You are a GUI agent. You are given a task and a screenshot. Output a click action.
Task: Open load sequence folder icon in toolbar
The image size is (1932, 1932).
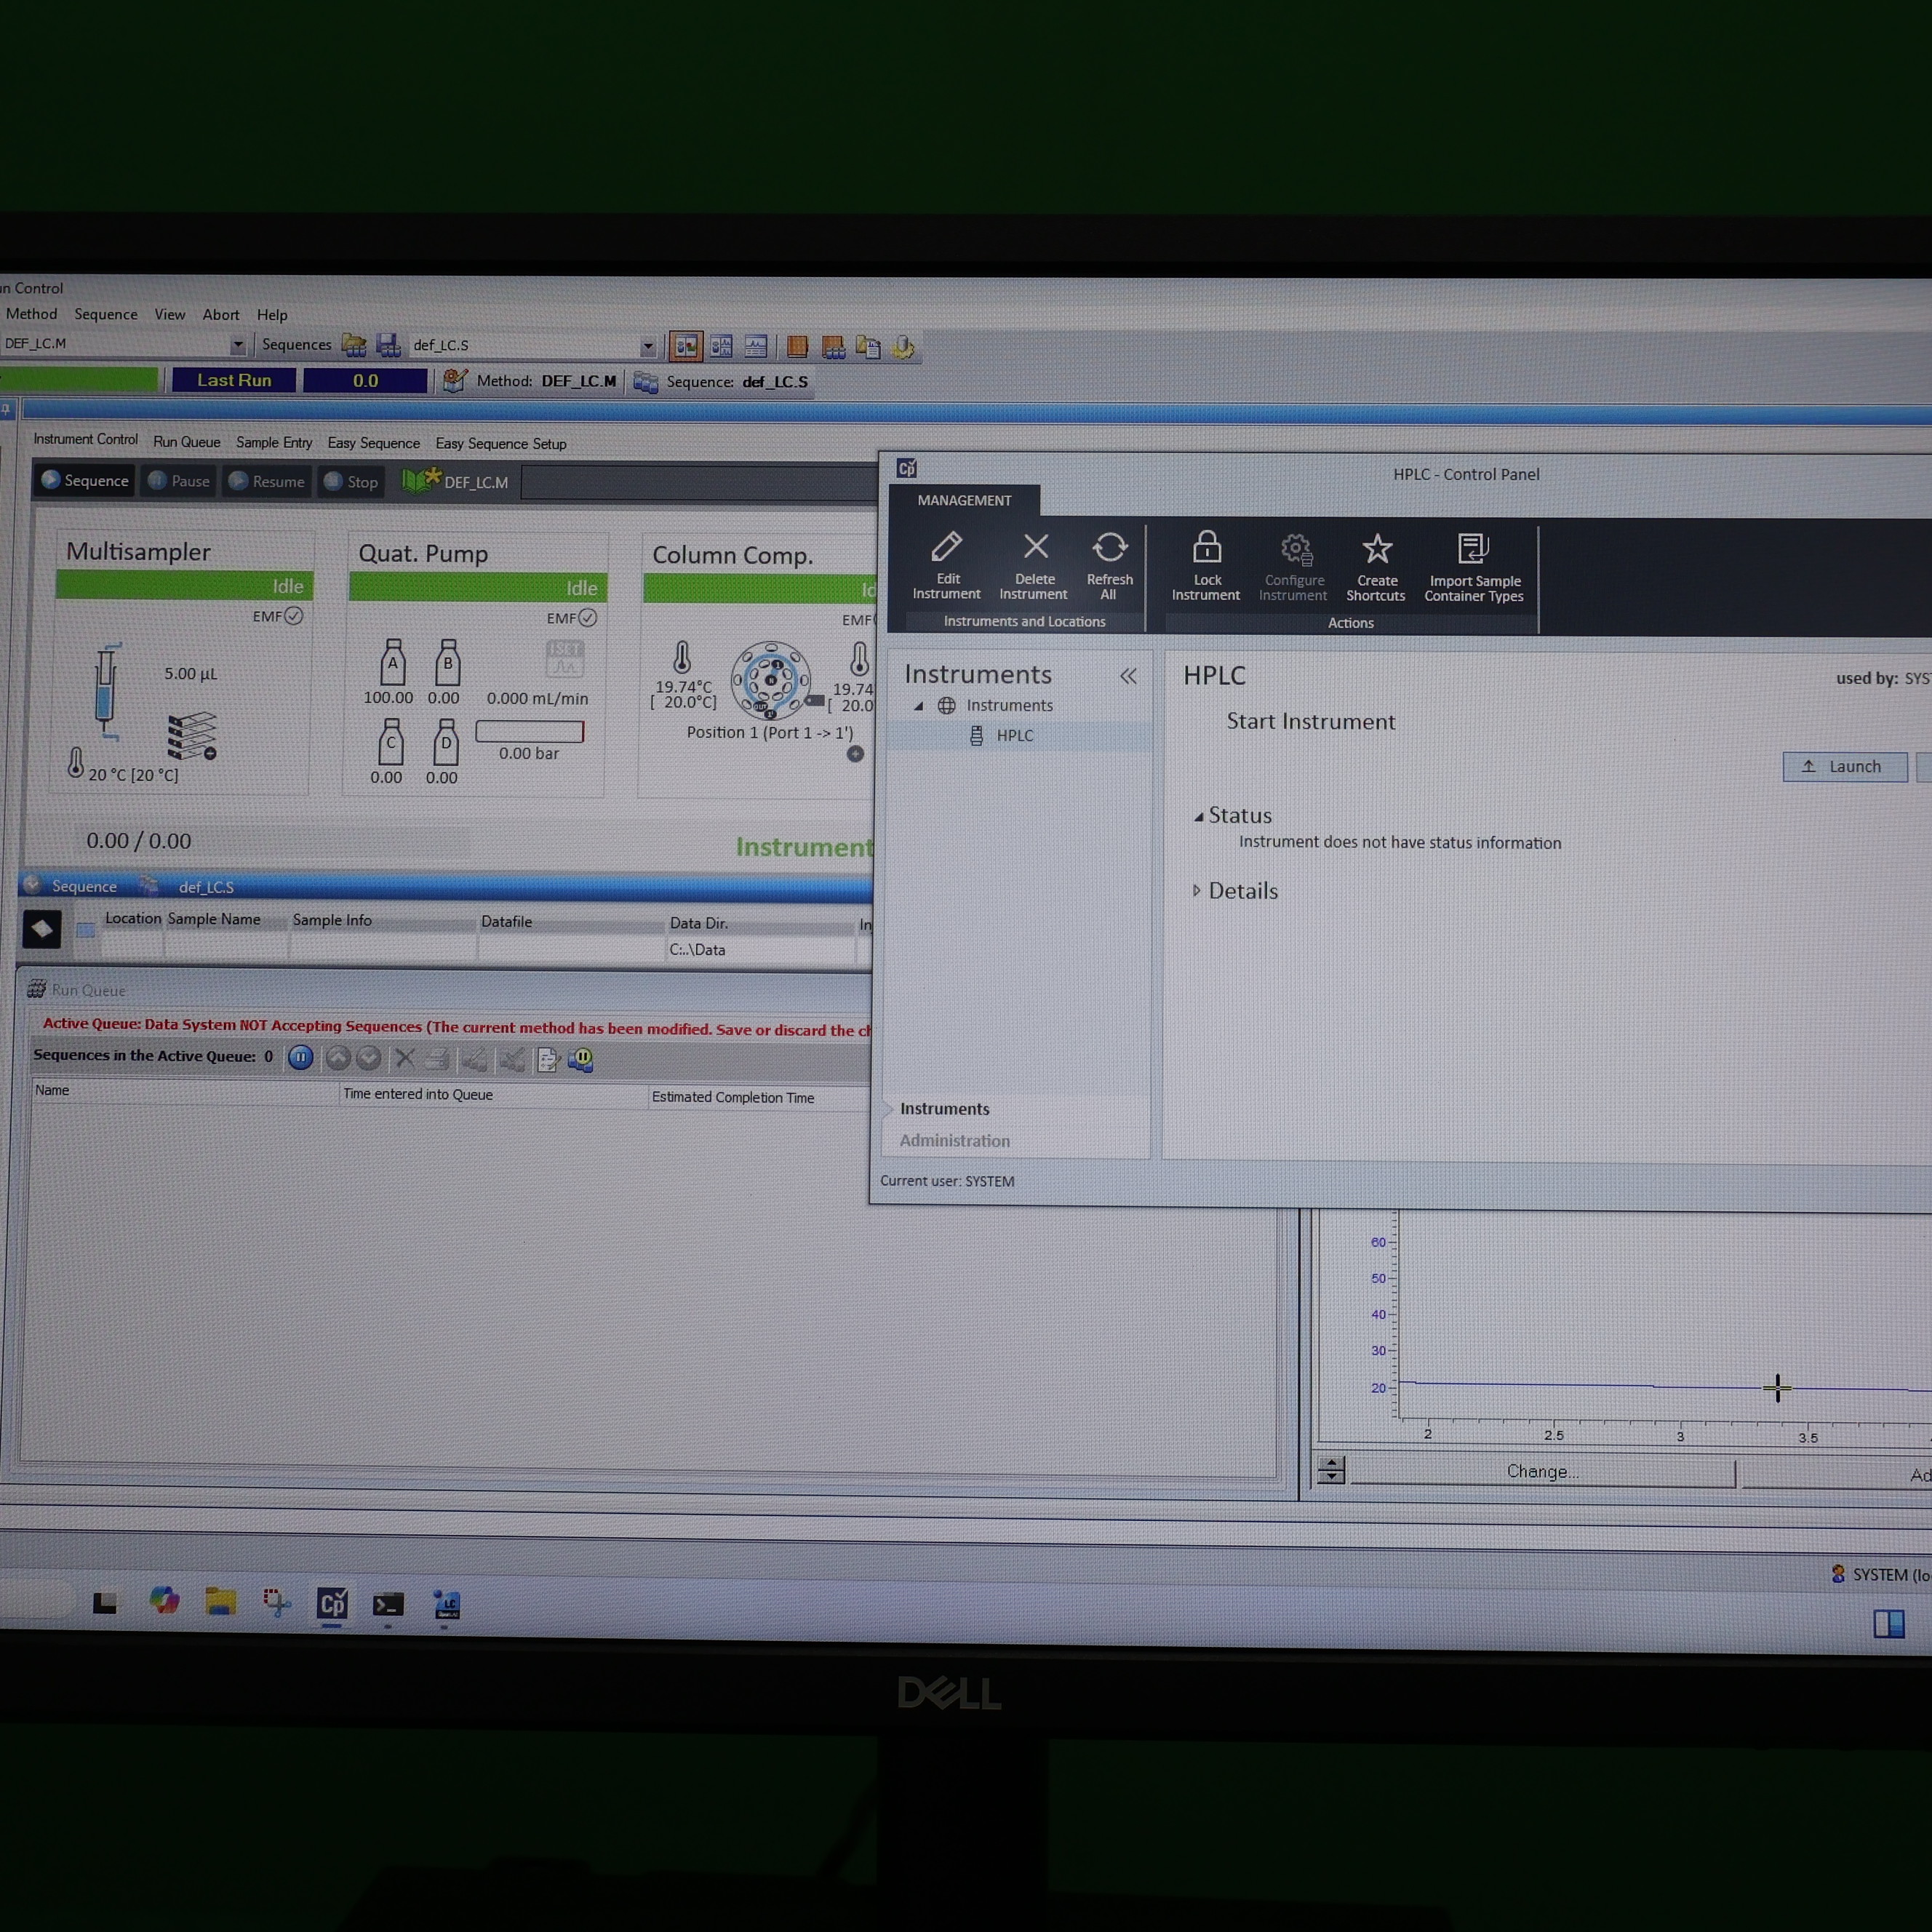coord(354,345)
